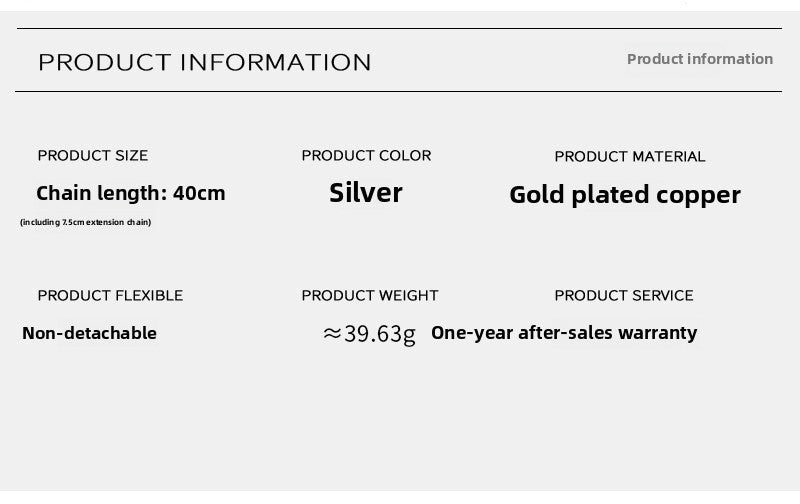This screenshot has width=800, height=504.
Task: Click the small gray Product information label
Action: pos(699,59)
